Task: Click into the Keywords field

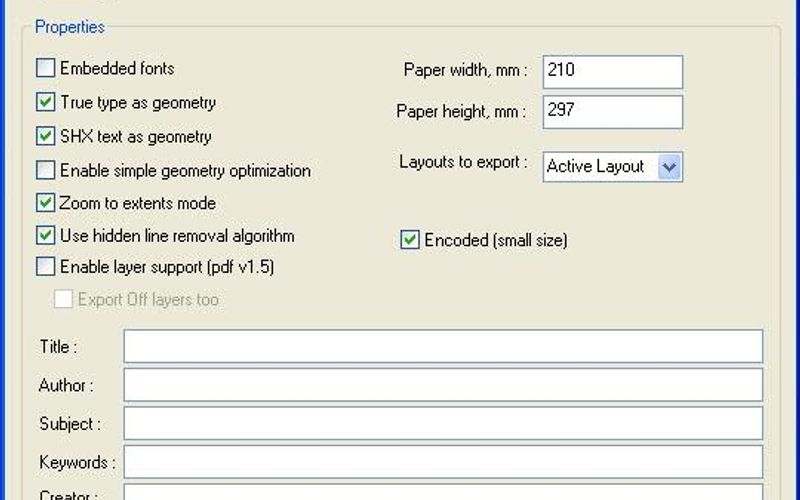Action: coord(442,462)
